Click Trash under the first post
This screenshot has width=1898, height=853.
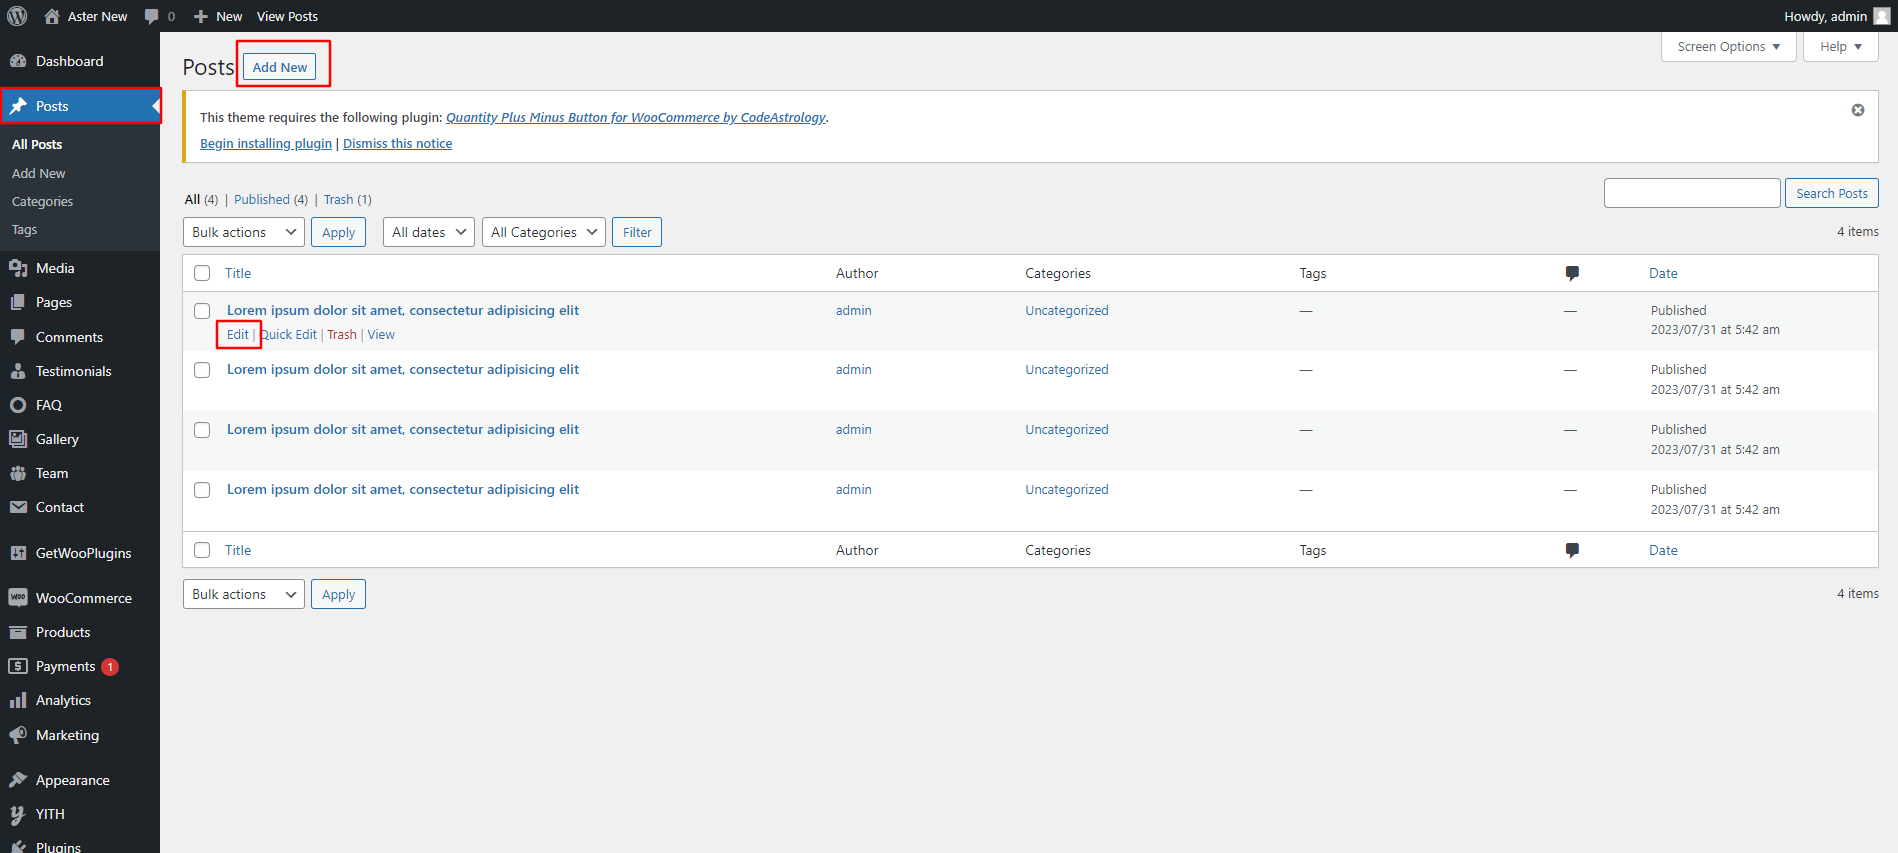(x=342, y=335)
